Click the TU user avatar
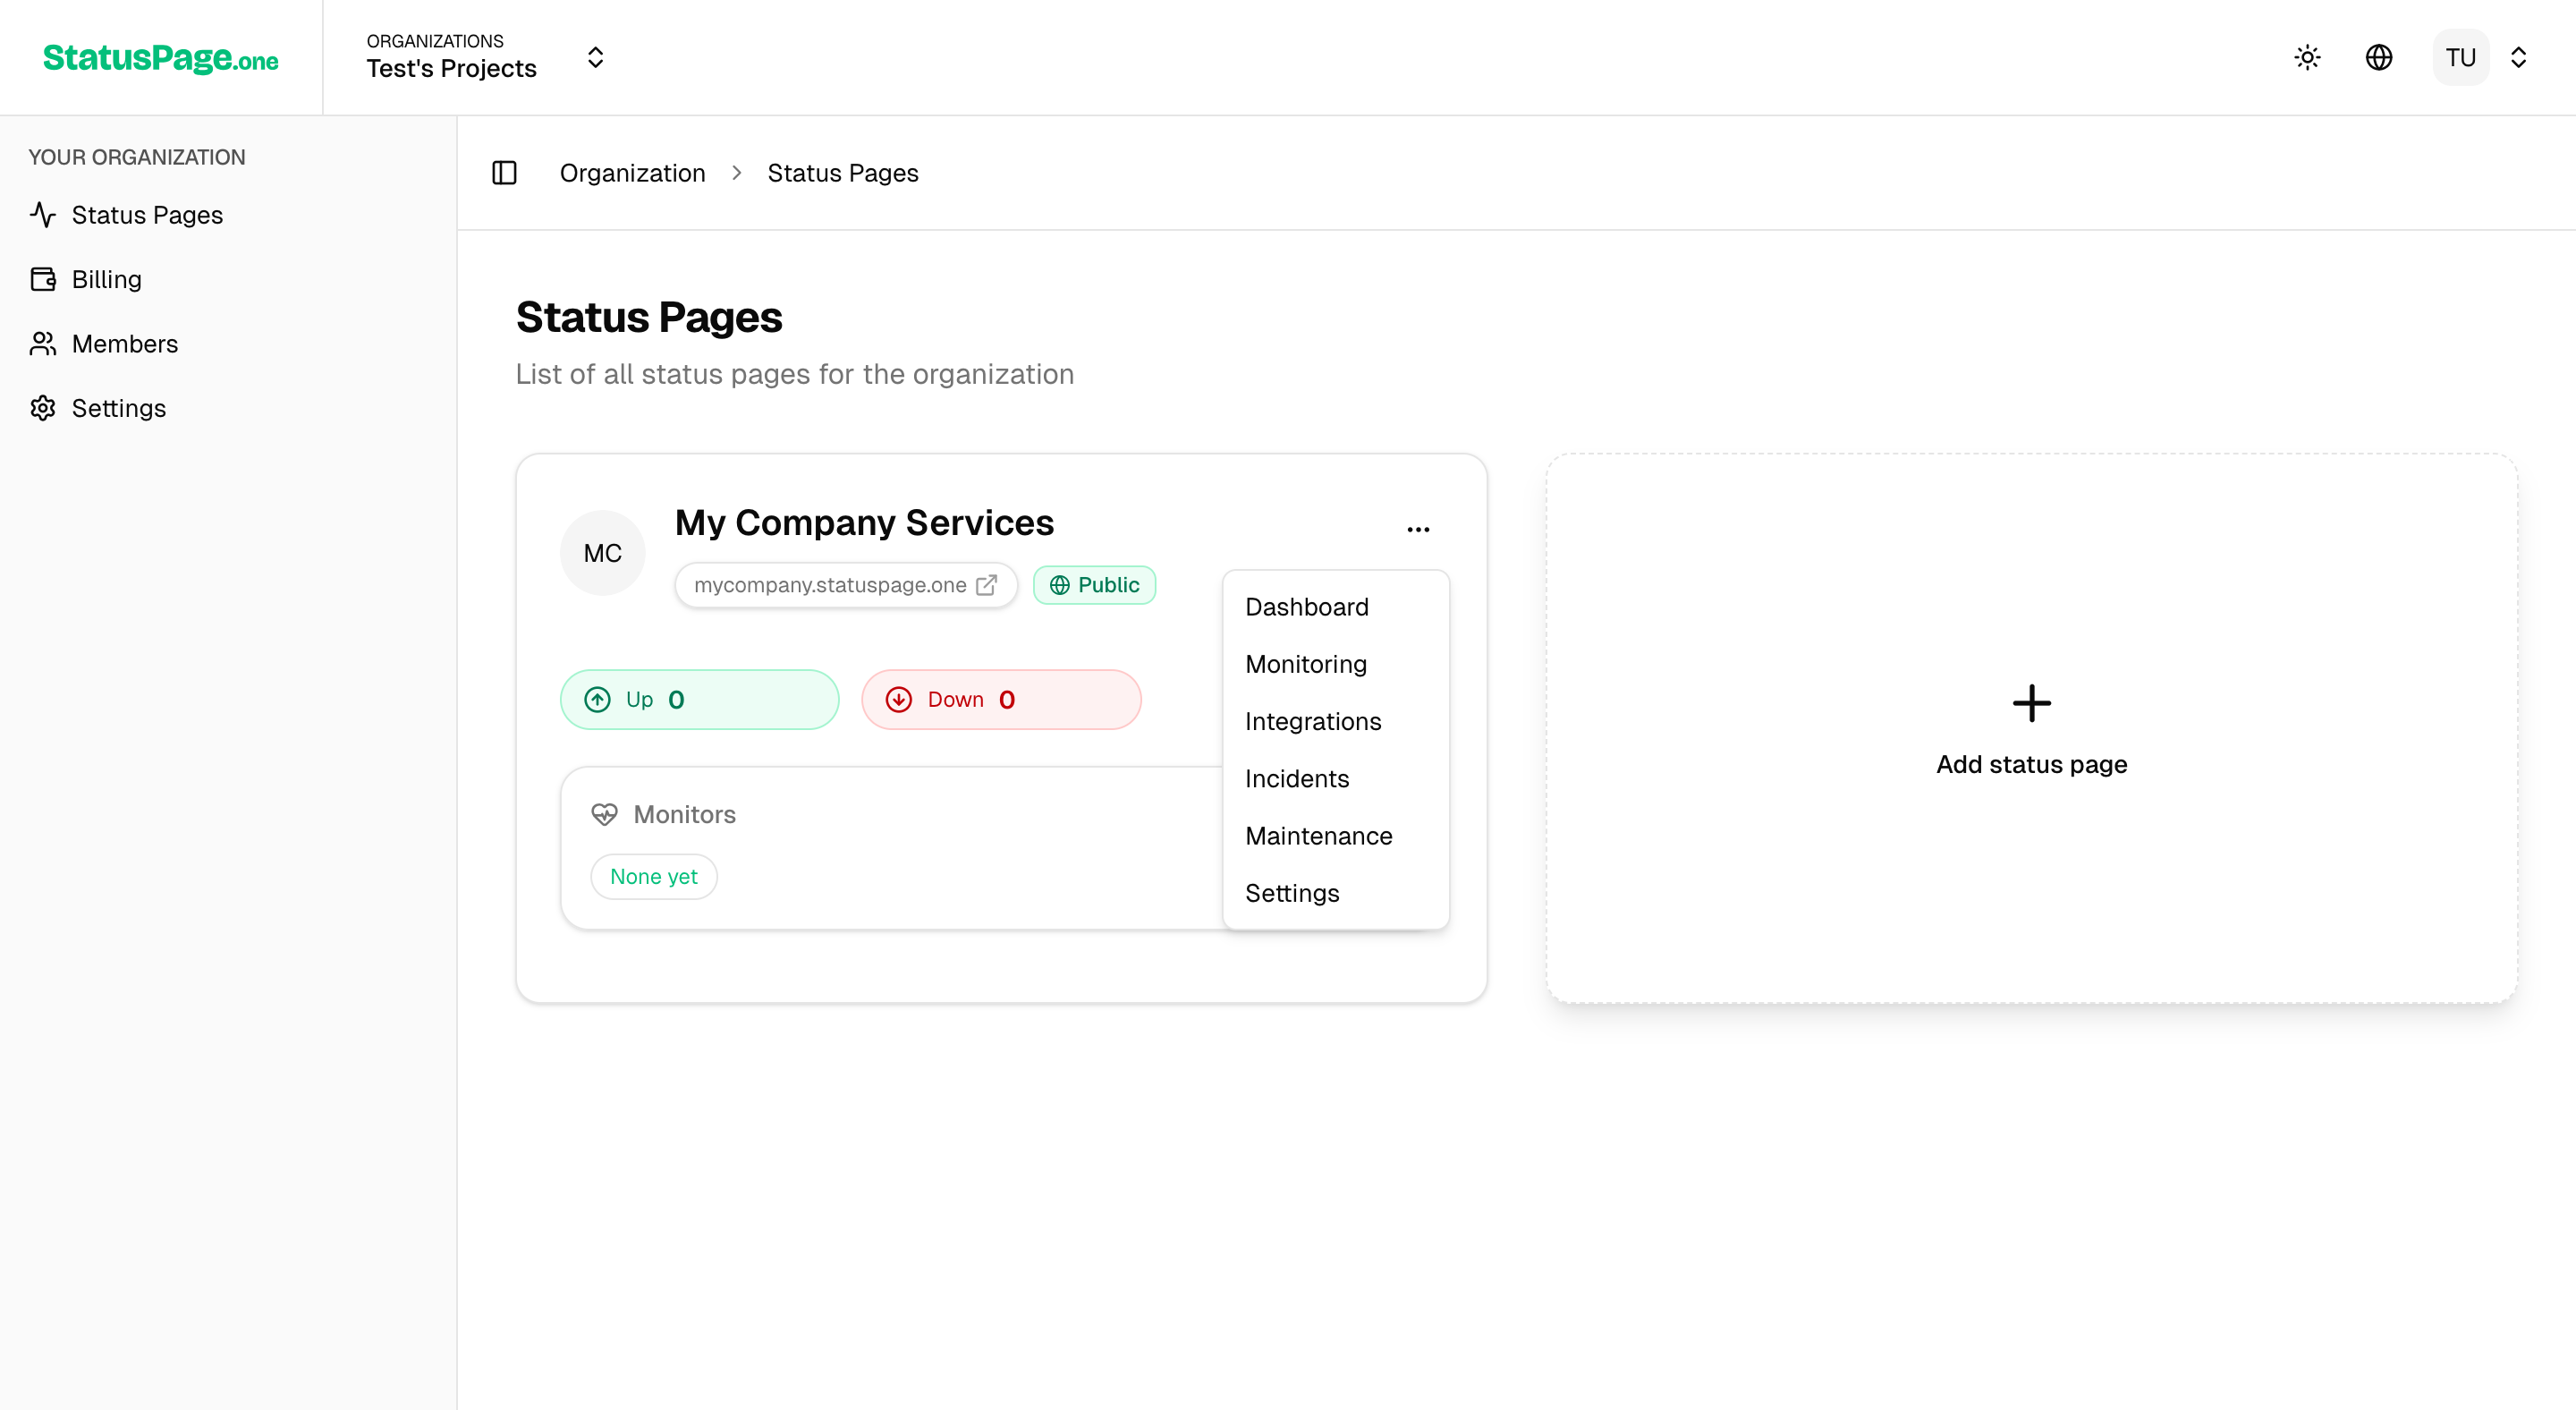The width and height of the screenshot is (2576, 1410). (x=2460, y=57)
